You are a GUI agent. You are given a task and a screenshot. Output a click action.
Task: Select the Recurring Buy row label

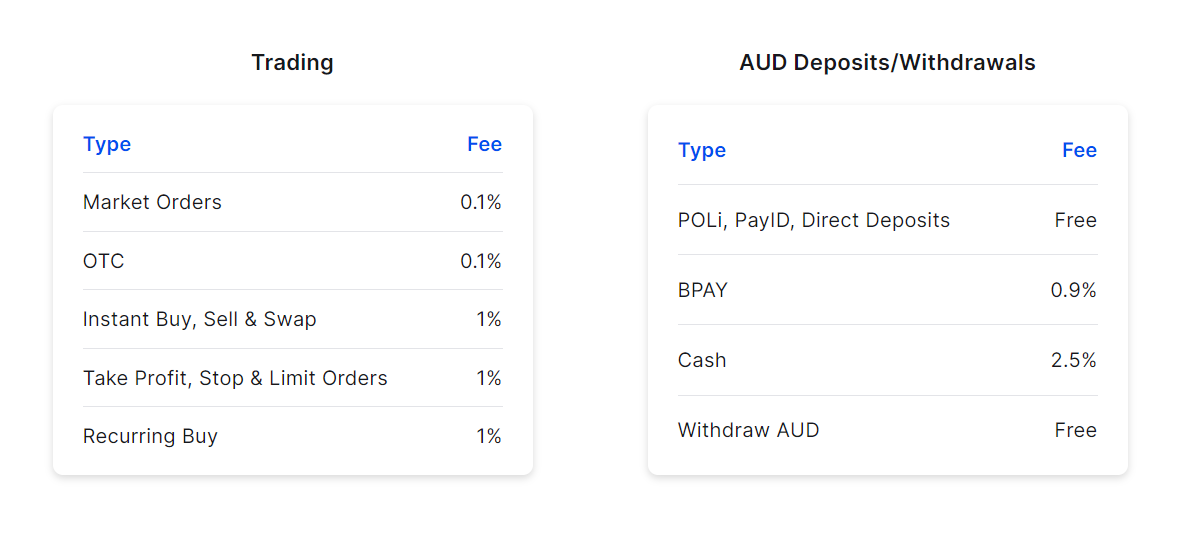tap(150, 436)
